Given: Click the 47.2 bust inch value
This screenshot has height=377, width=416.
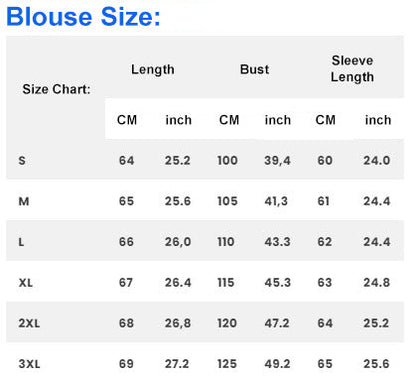Looking at the screenshot, I should (x=277, y=323).
